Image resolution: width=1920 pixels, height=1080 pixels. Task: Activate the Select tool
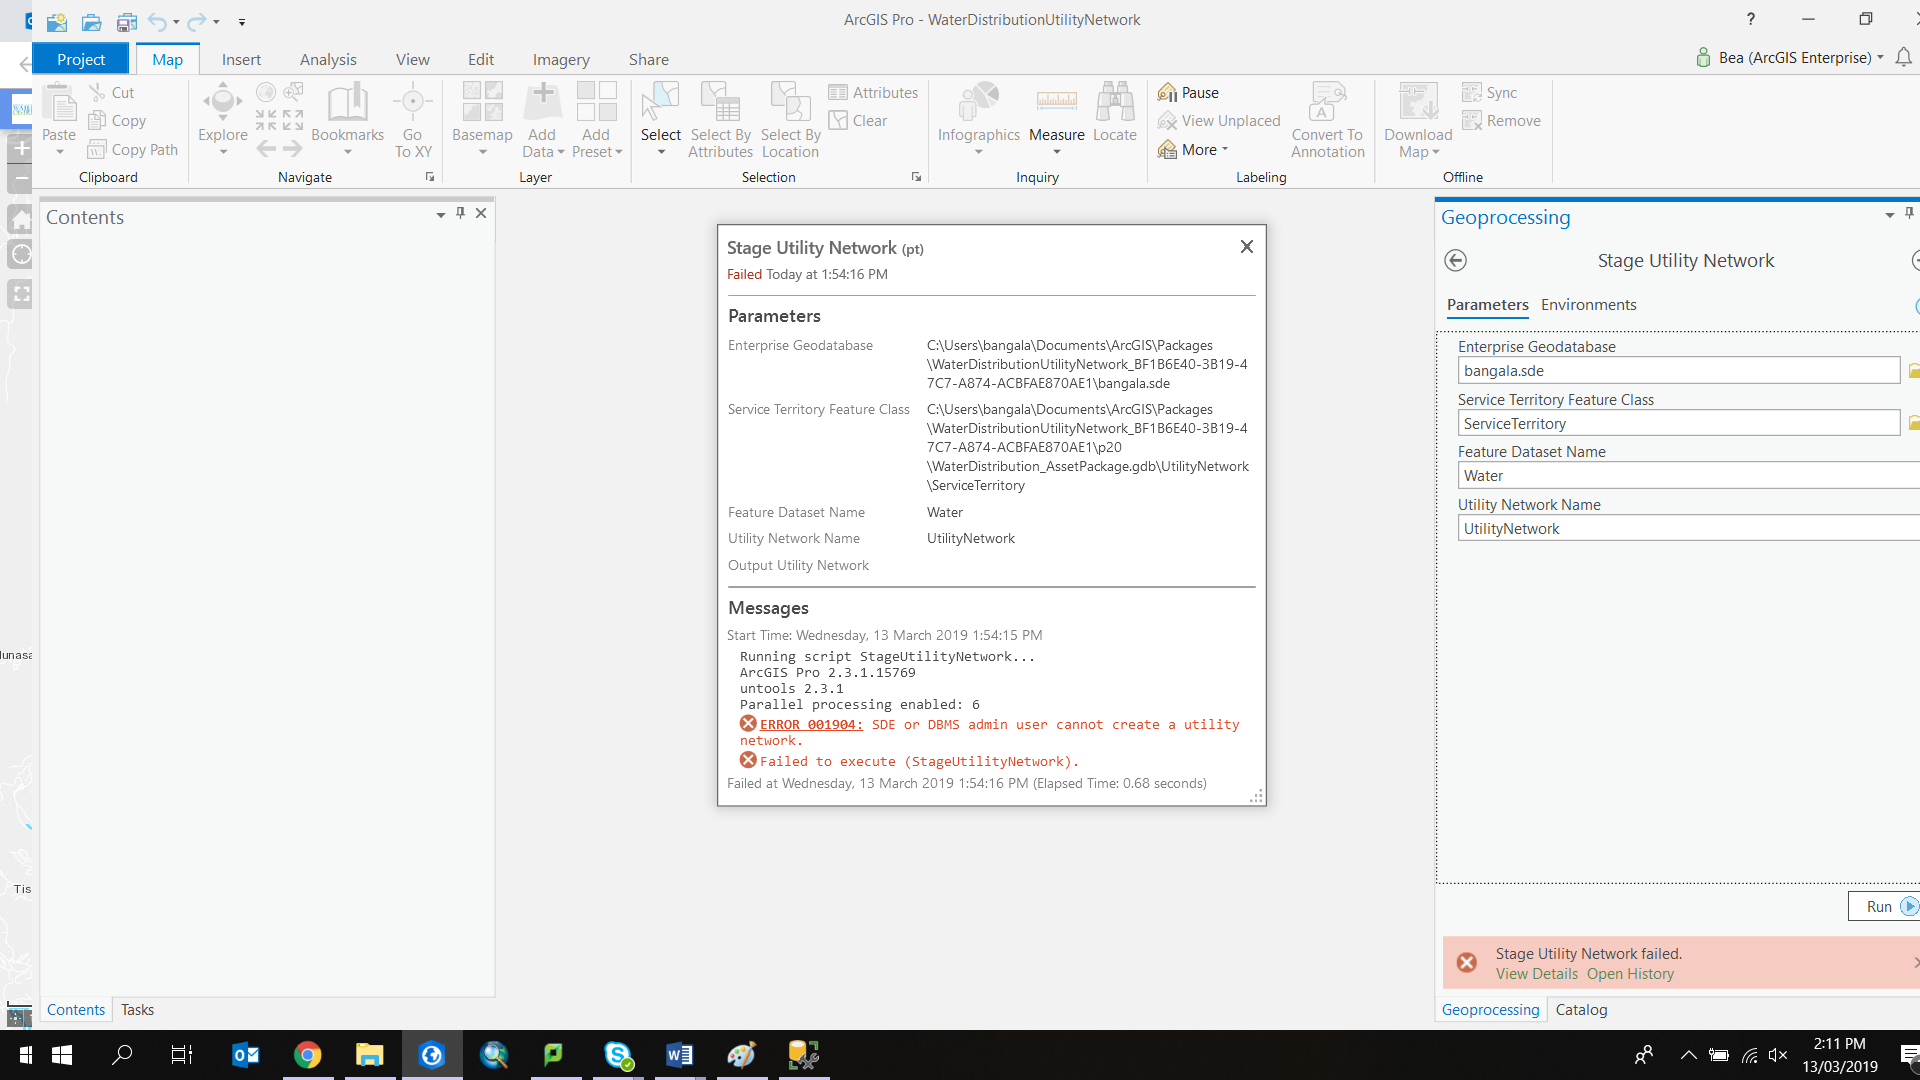coord(660,103)
